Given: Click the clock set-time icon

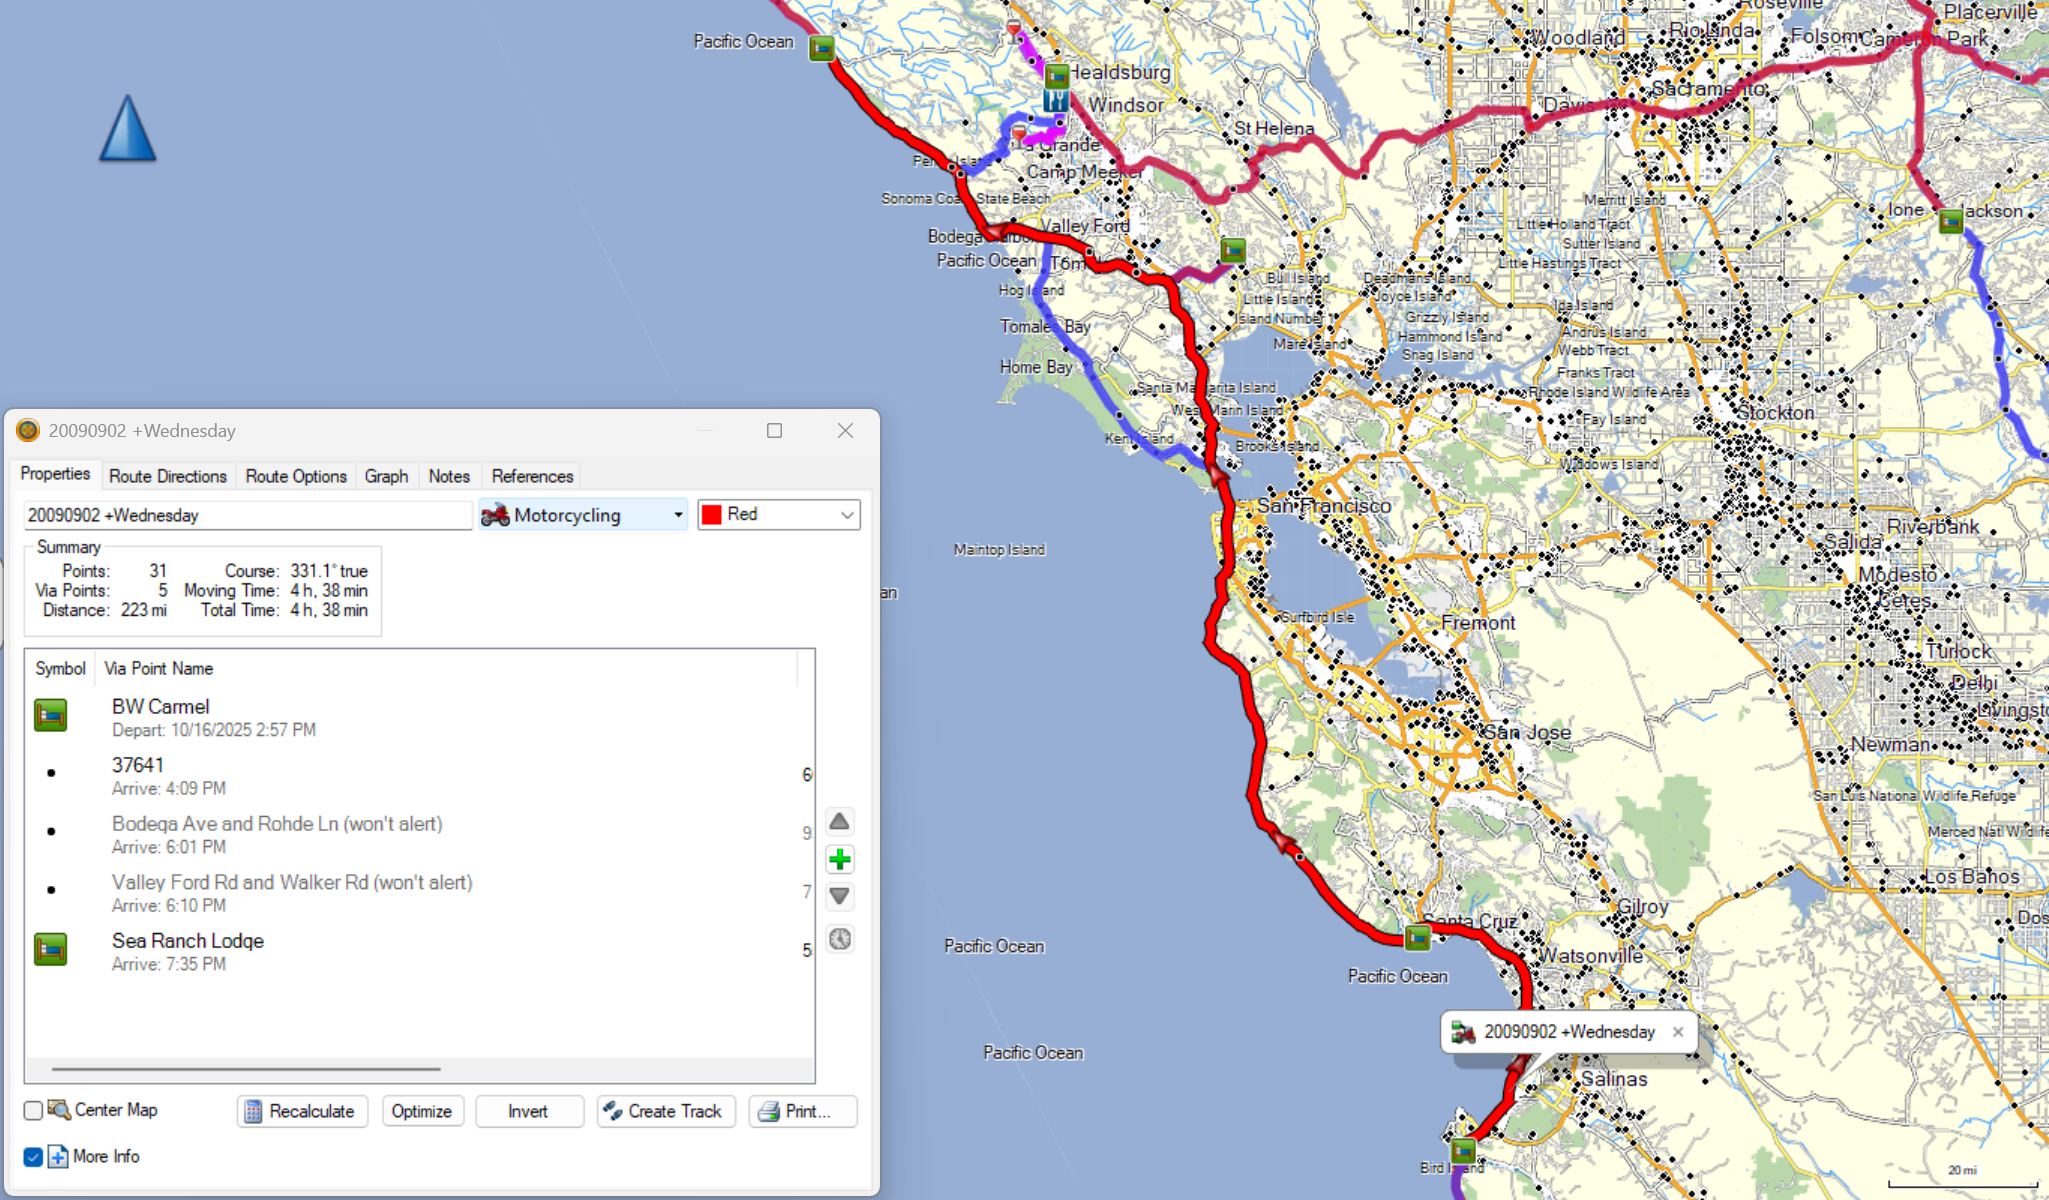Looking at the screenshot, I should [x=840, y=939].
